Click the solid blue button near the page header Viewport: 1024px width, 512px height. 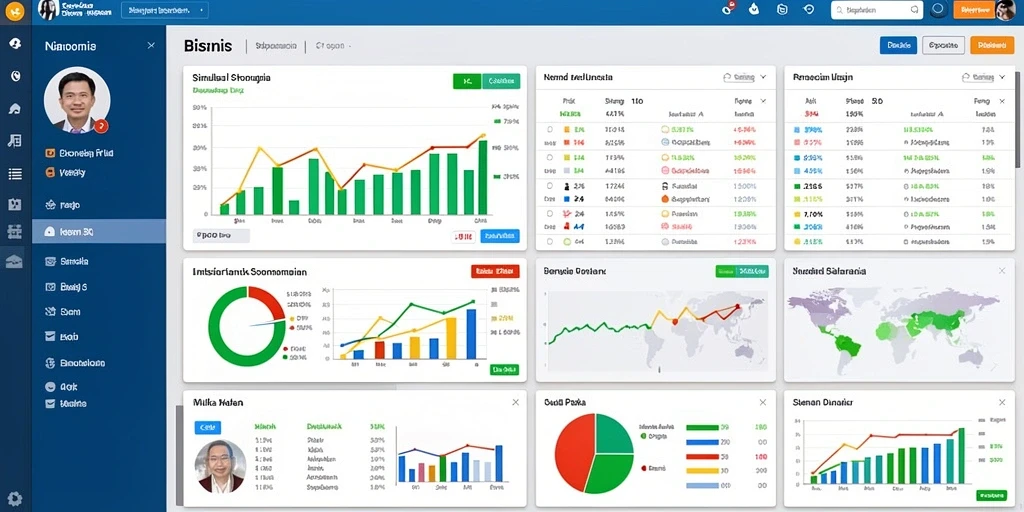(898, 45)
